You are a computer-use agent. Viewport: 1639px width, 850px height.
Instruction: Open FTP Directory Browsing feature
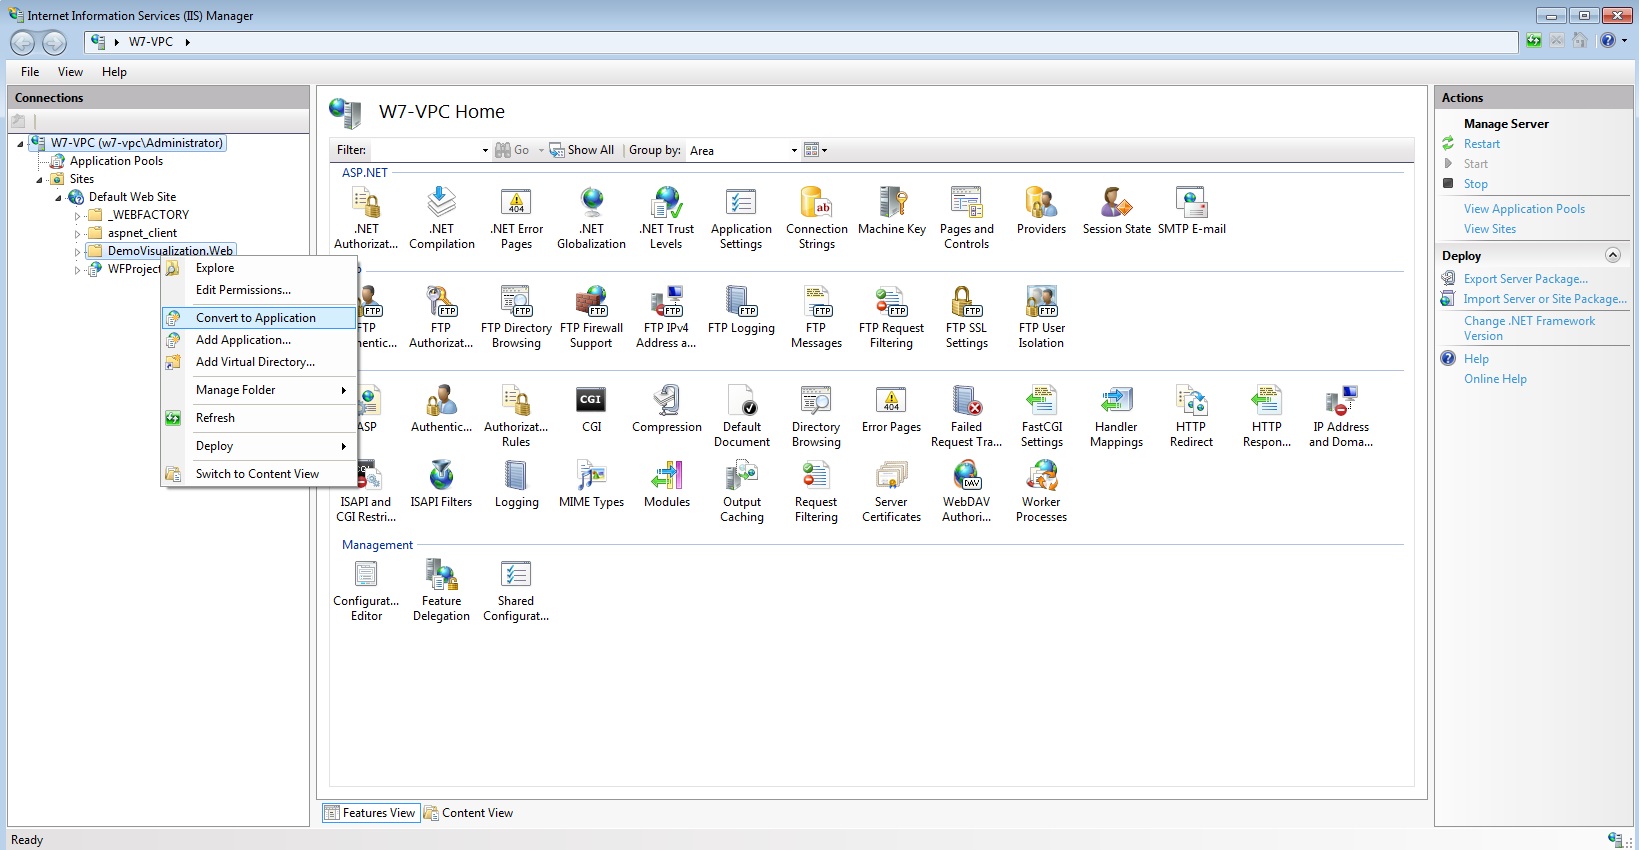point(516,317)
